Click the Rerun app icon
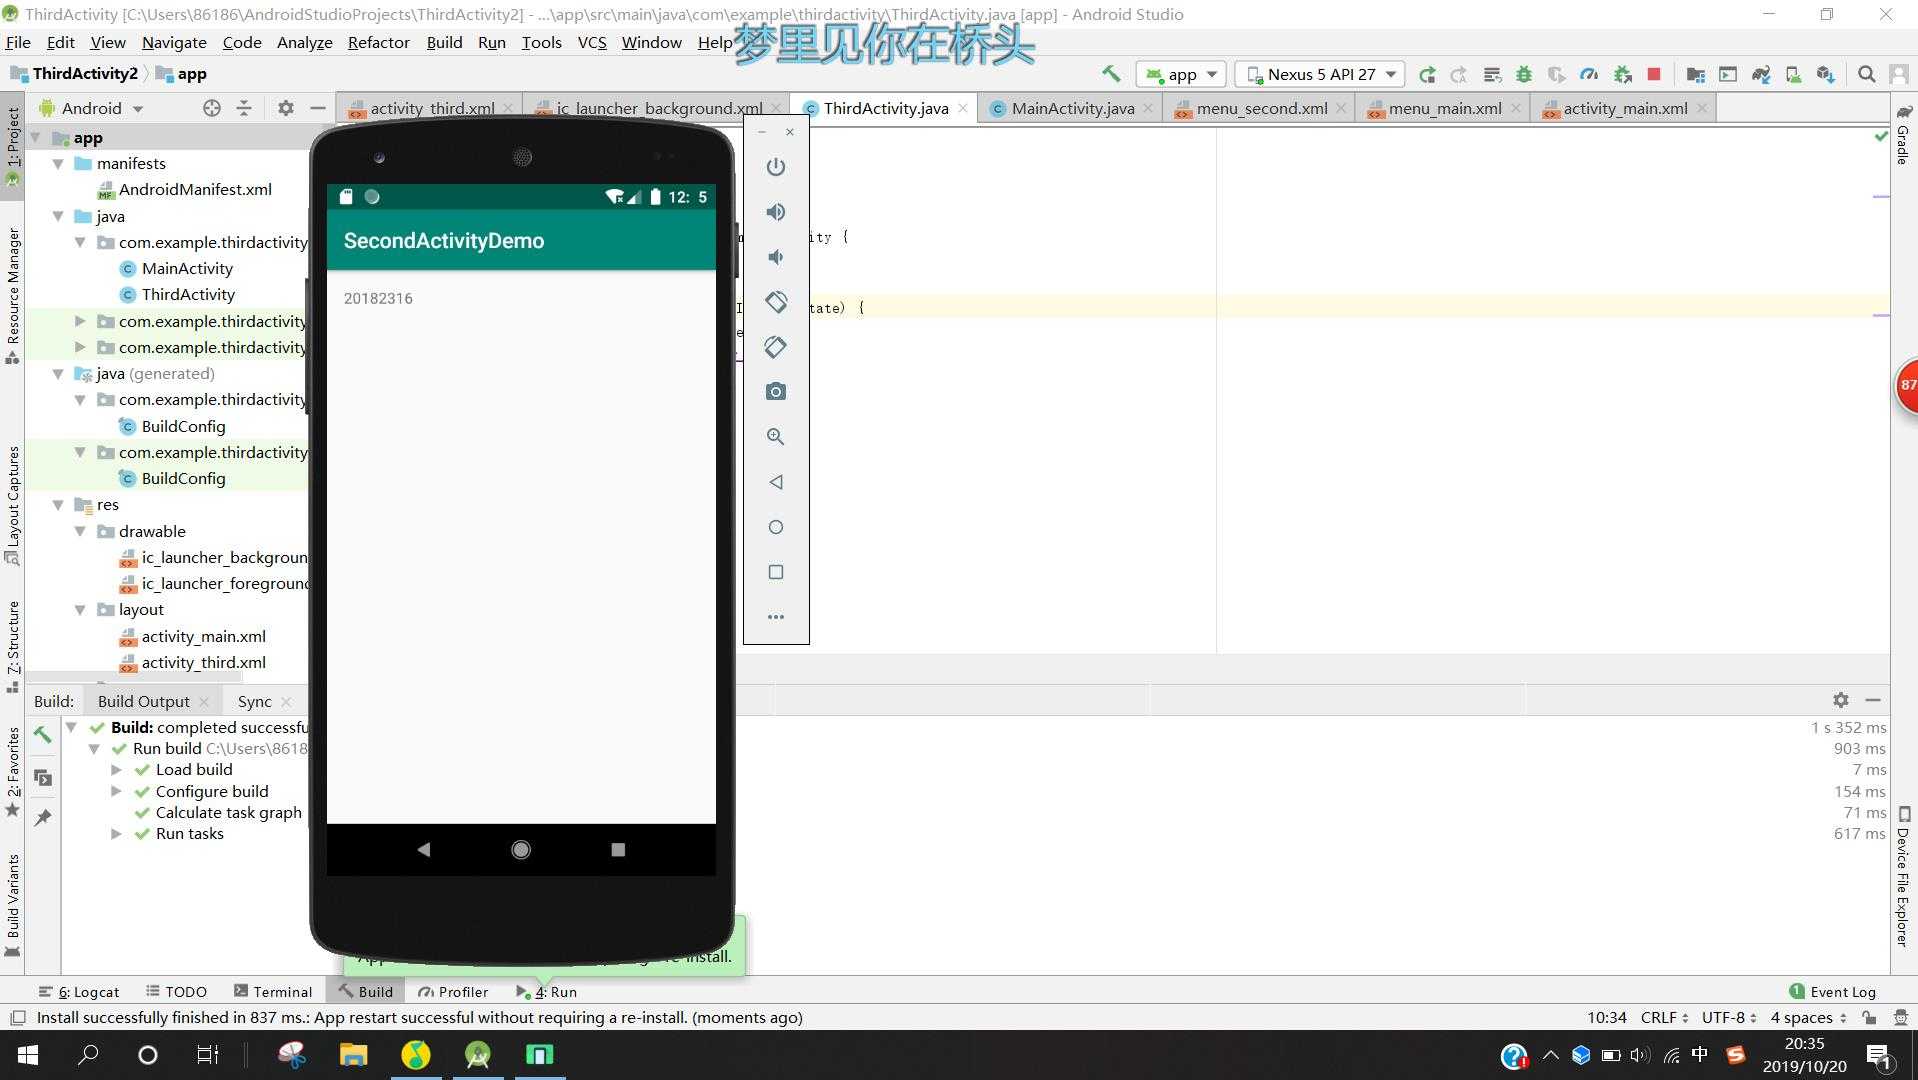Viewport: 1918px width, 1080px height. click(x=1427, y=74)
